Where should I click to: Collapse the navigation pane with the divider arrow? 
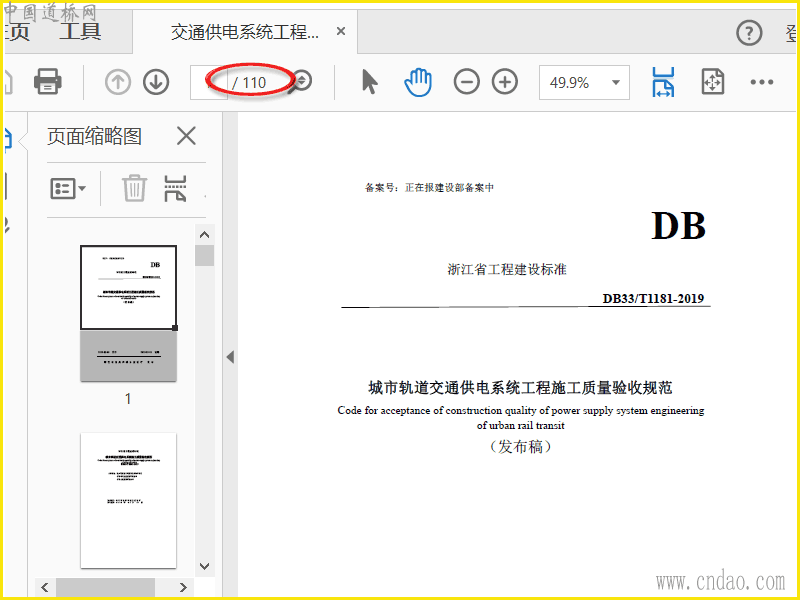click(230, 357)
